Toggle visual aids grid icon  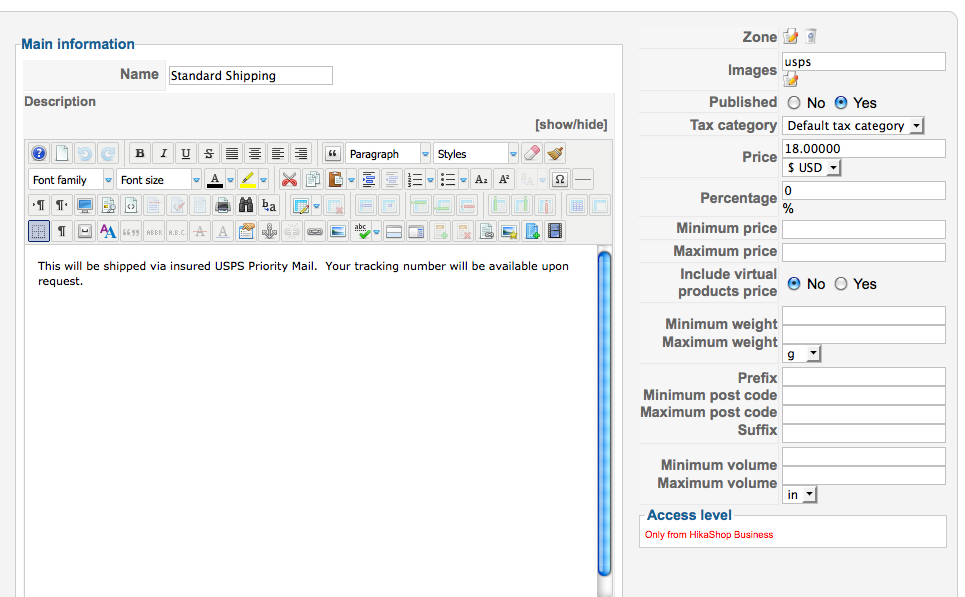(x=39, y=231)
